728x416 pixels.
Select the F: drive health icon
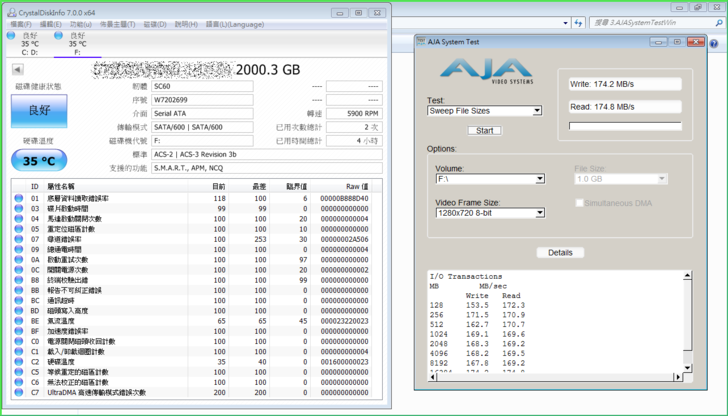point(59,35)
